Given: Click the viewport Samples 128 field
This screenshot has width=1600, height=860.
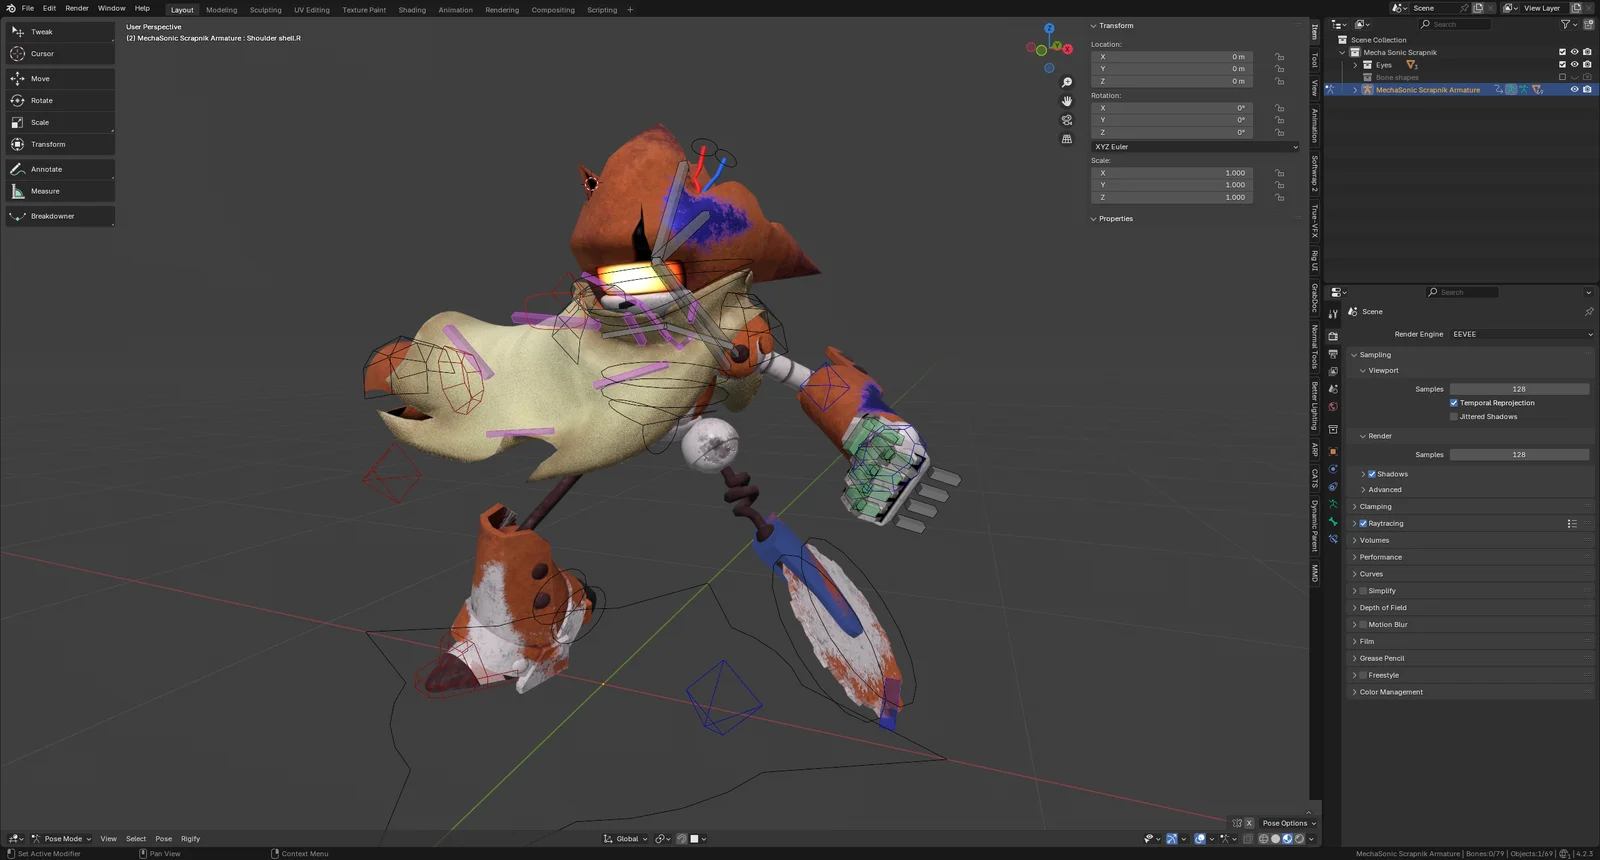Looking at the screenshot, I should pyautogui.click(x=1519, y=389).
